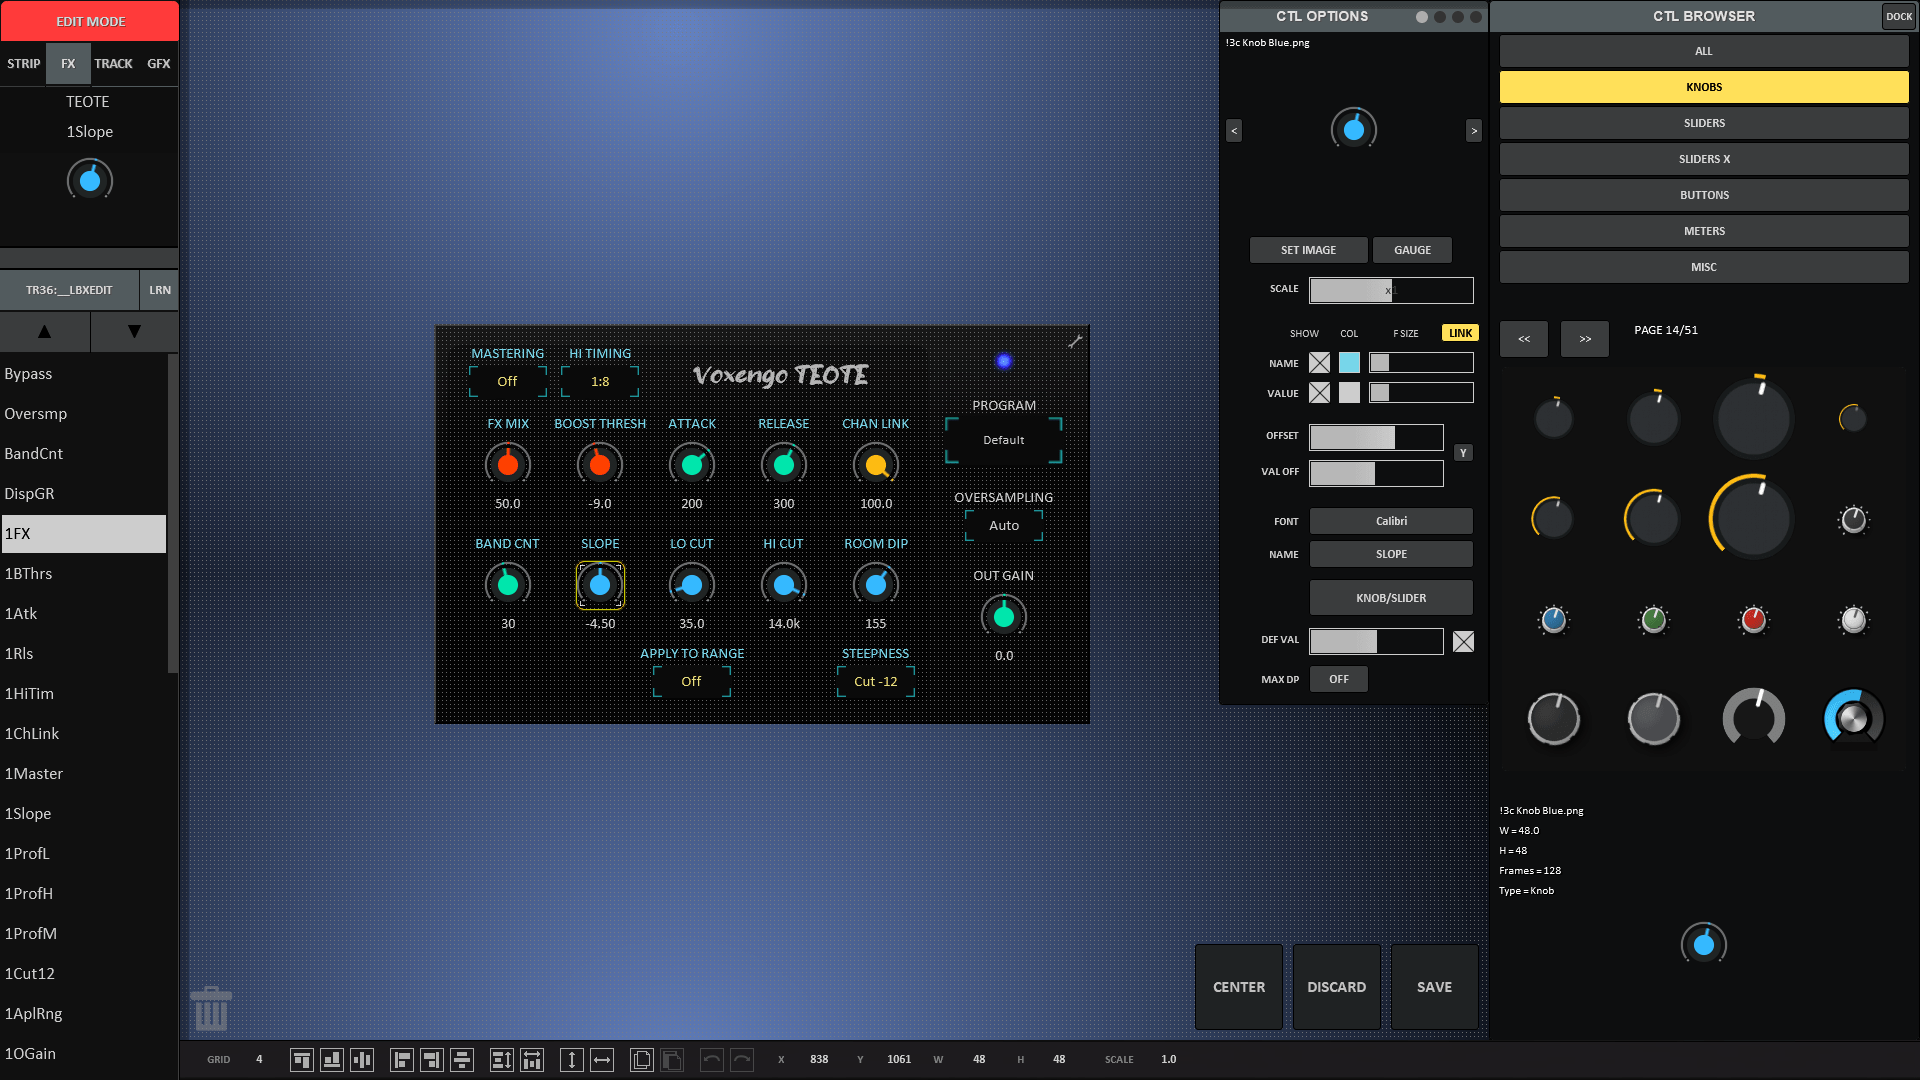Click the match height vertical arrow icon
Viewport: 1920px width, 1080px height.
pyautogui.click(x=571, y=1060)
